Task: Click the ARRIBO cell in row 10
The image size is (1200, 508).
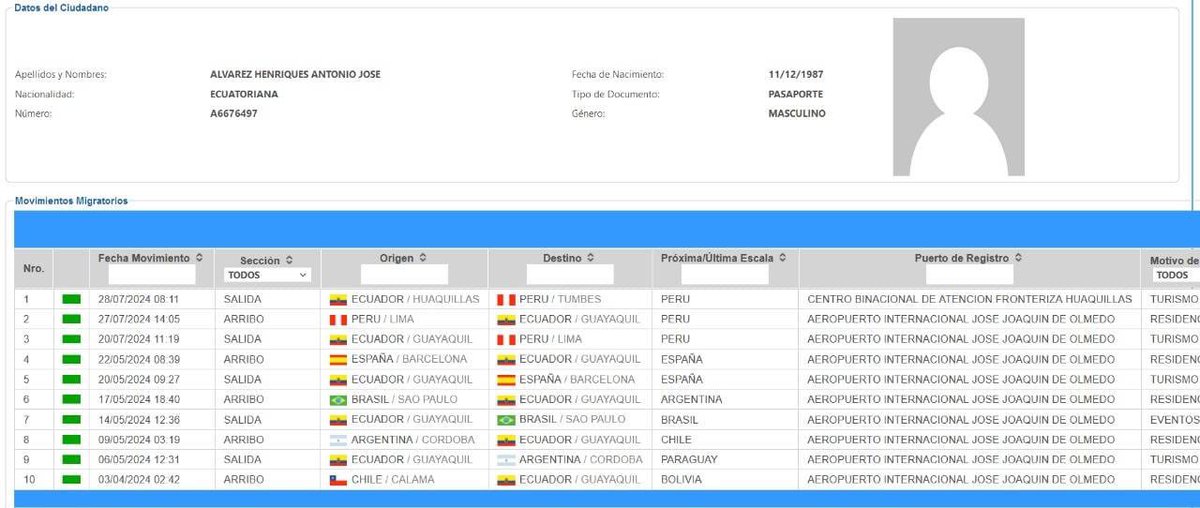Action: pos(245,479)
